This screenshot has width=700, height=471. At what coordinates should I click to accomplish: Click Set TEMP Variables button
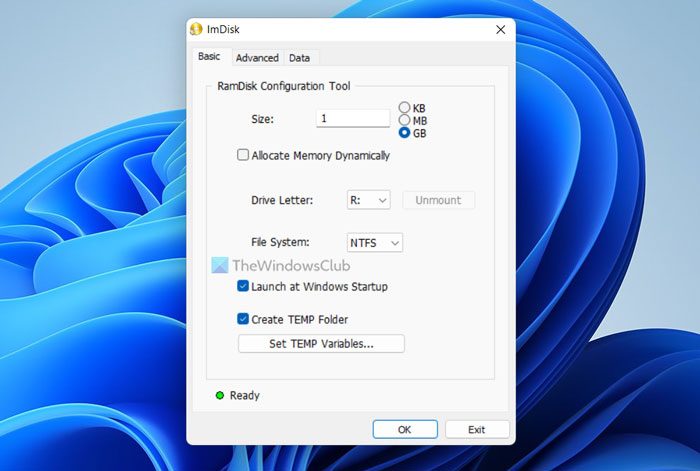[x=321, y=344]
